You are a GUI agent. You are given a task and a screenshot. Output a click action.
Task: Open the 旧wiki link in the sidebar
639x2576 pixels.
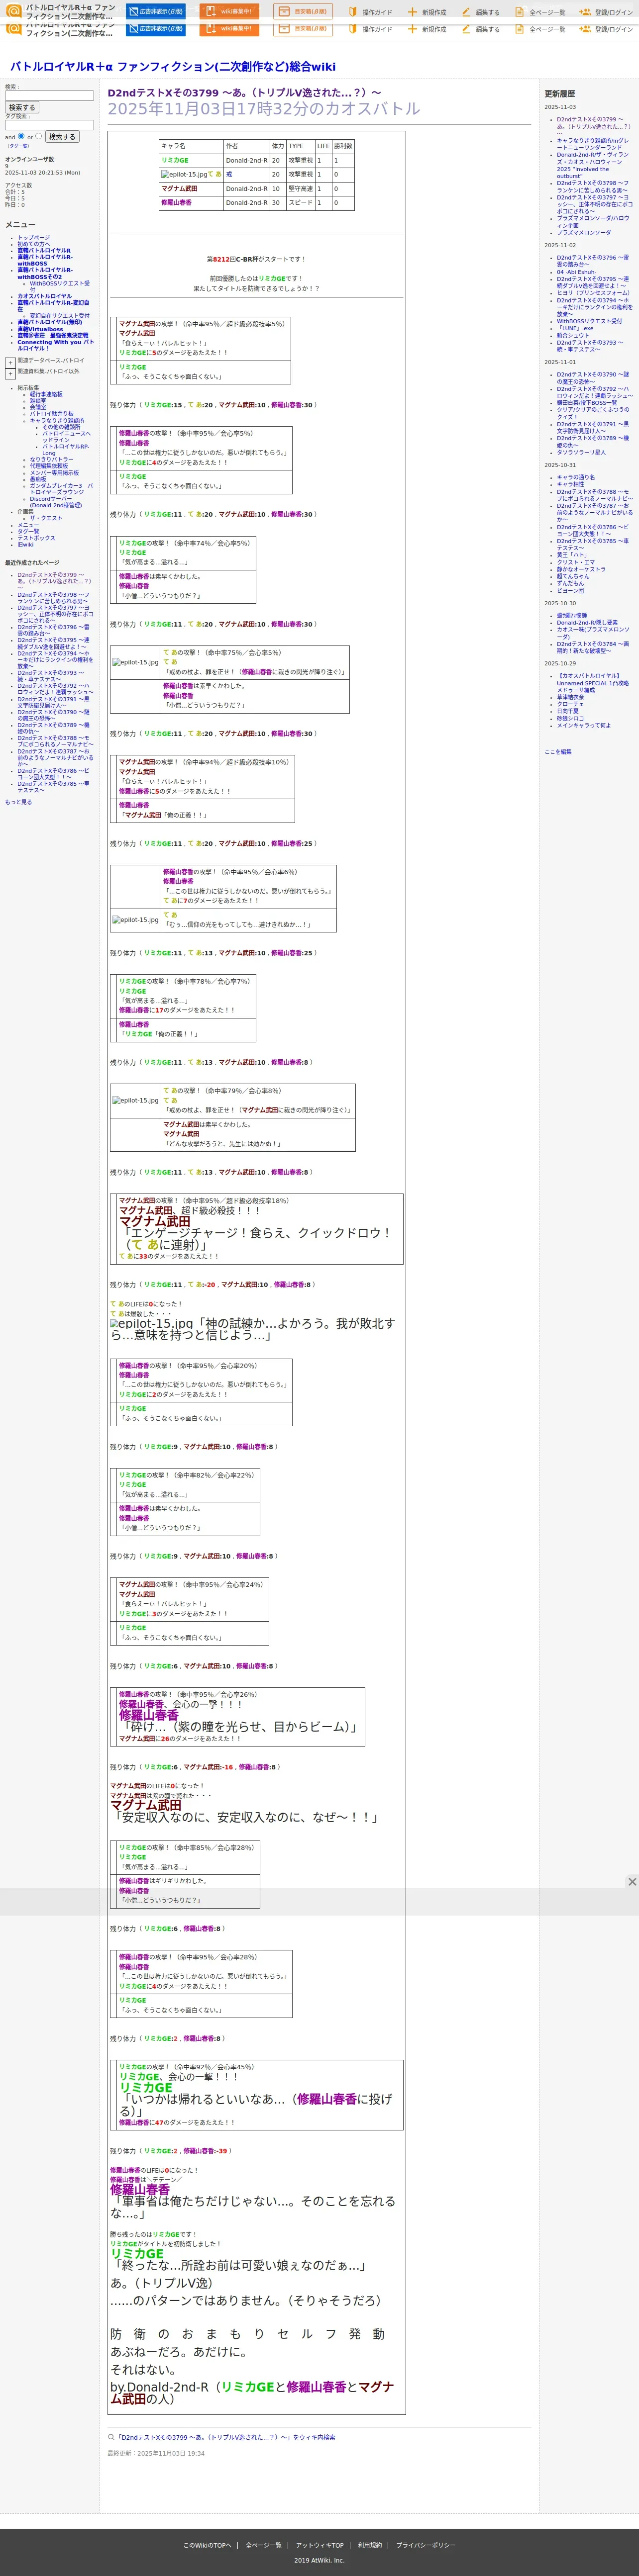pos(25,544)
